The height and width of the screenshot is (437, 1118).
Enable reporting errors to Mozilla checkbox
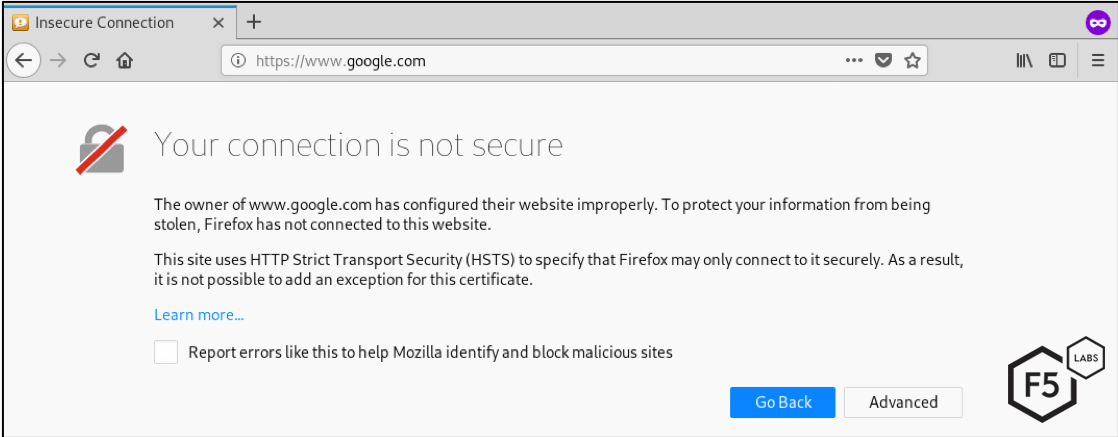[166, 352]
